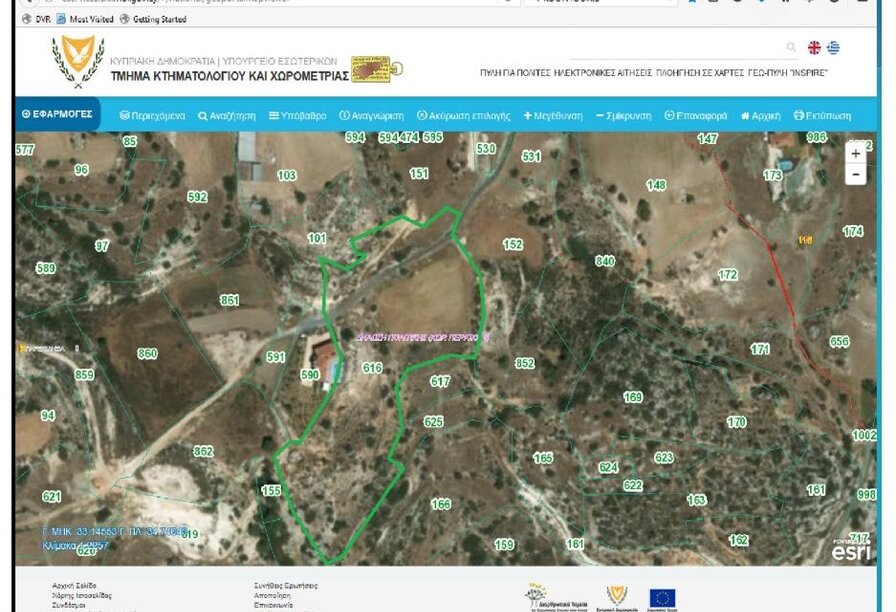The height and width of the screenshot is (612, 896).
Task: Open ΠΛΟΗΓΗΣΗ ΣΕ ΧΑΡΤΕΣ menu
Action: [700, 73]
